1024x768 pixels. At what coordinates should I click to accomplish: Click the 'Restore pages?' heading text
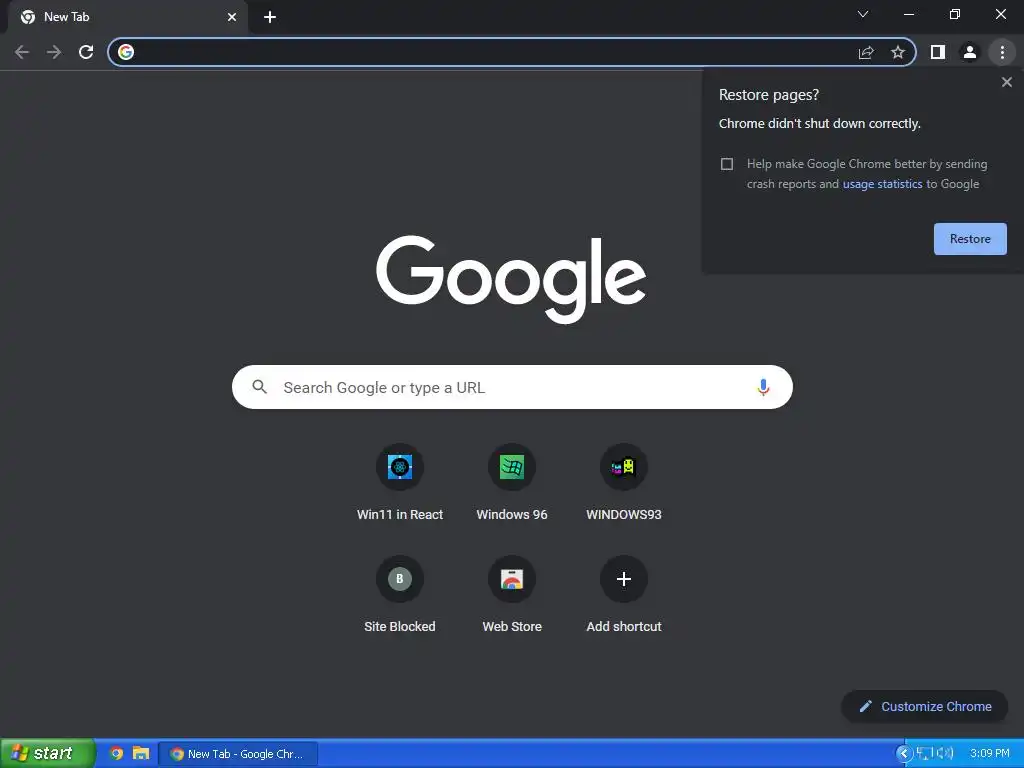pos(769,95)
